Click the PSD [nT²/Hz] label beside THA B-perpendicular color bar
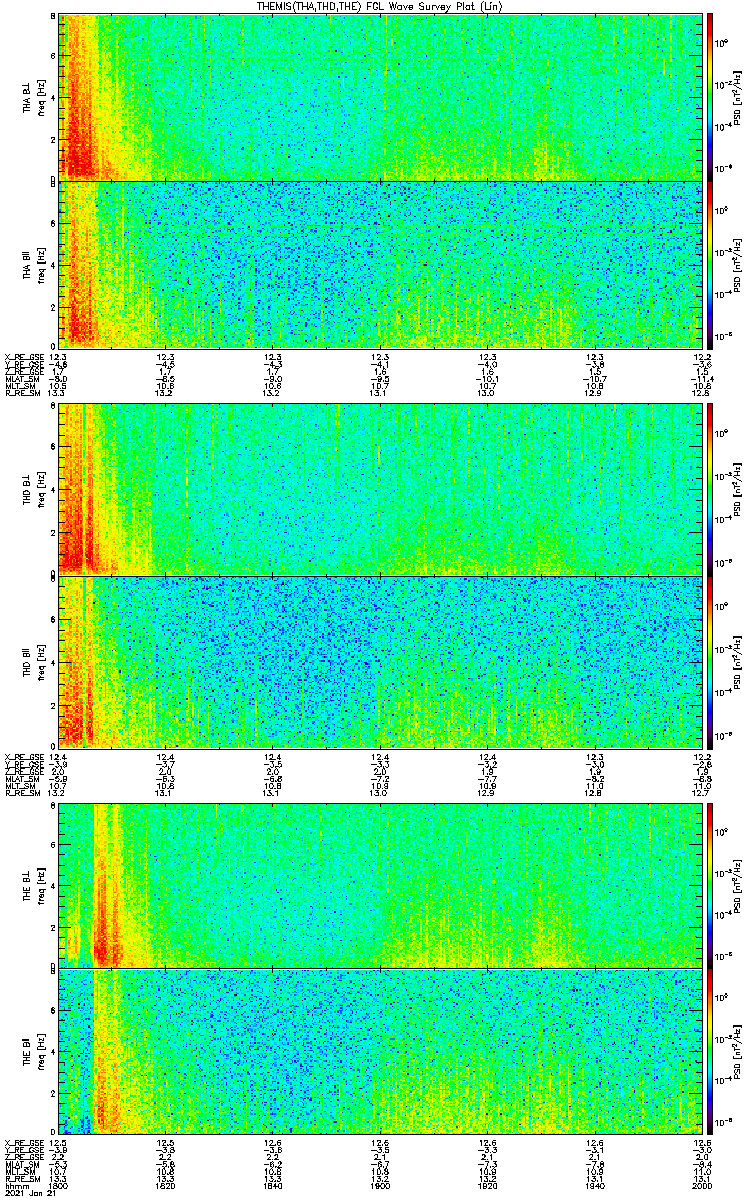Viewport: 750px width, 1200px height. tap(738, 97)
